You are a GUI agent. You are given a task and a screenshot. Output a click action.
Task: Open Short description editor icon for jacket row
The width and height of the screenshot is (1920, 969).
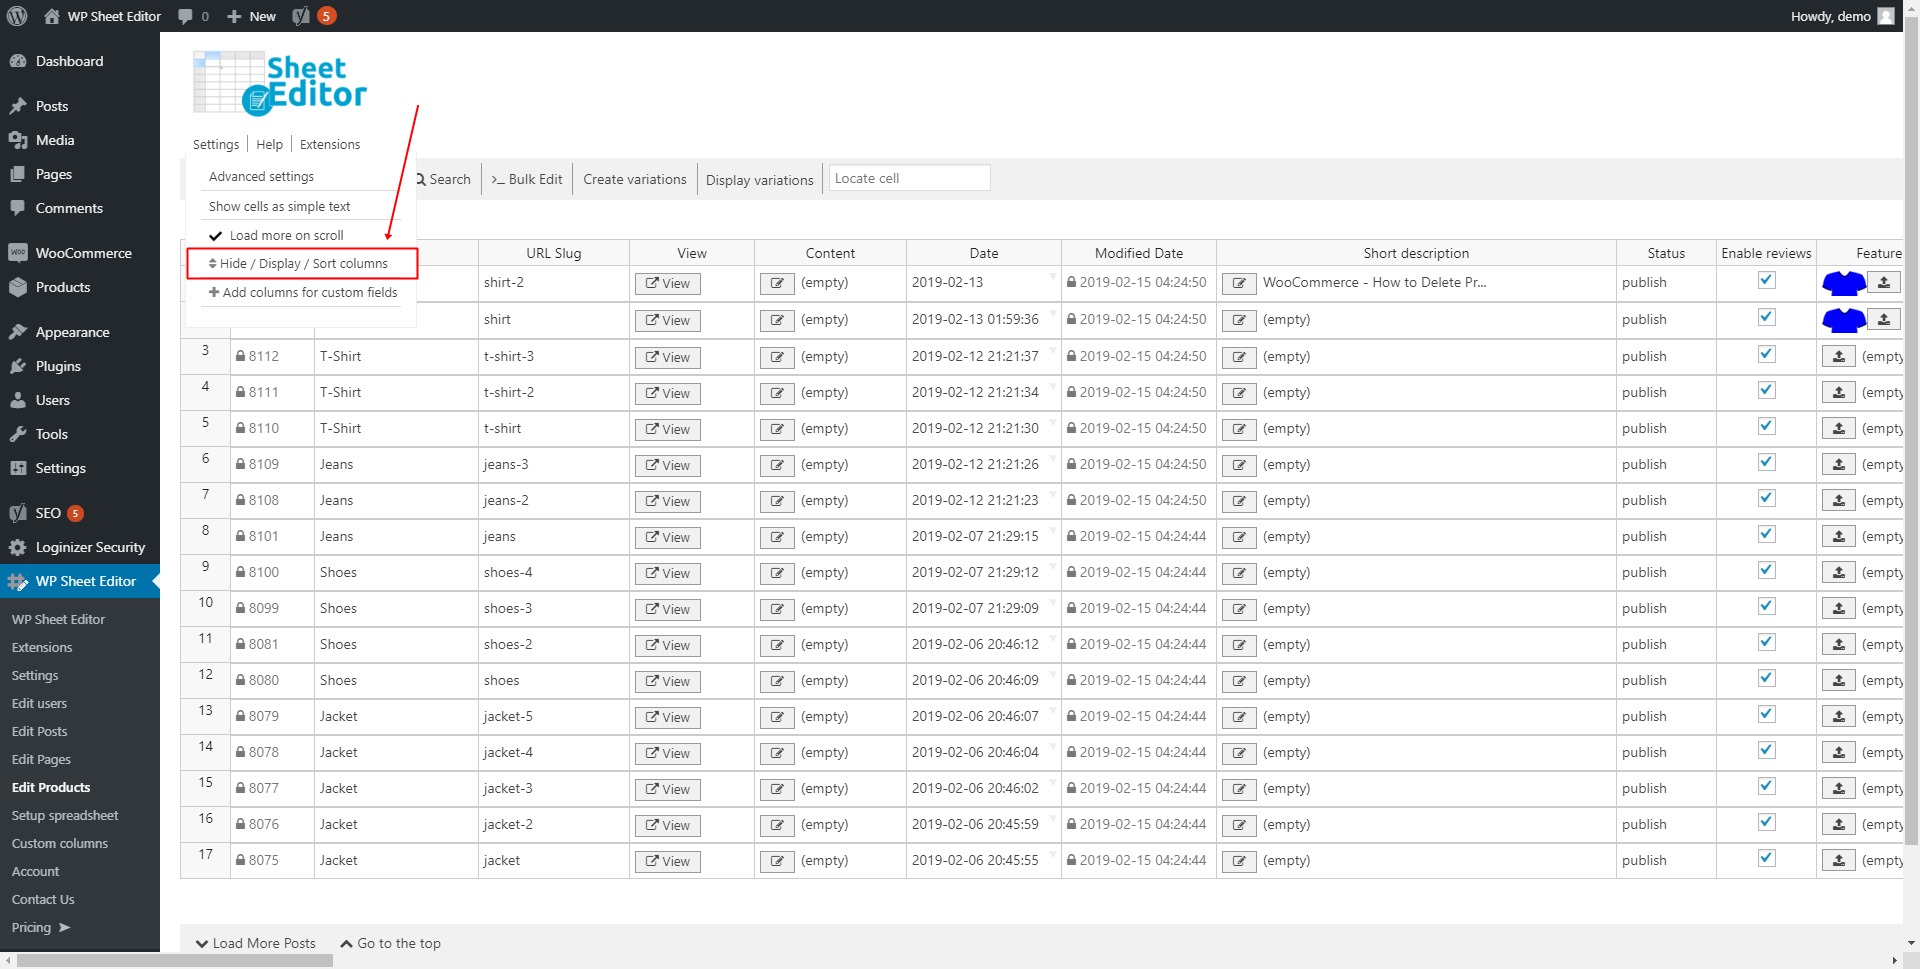1238,861
